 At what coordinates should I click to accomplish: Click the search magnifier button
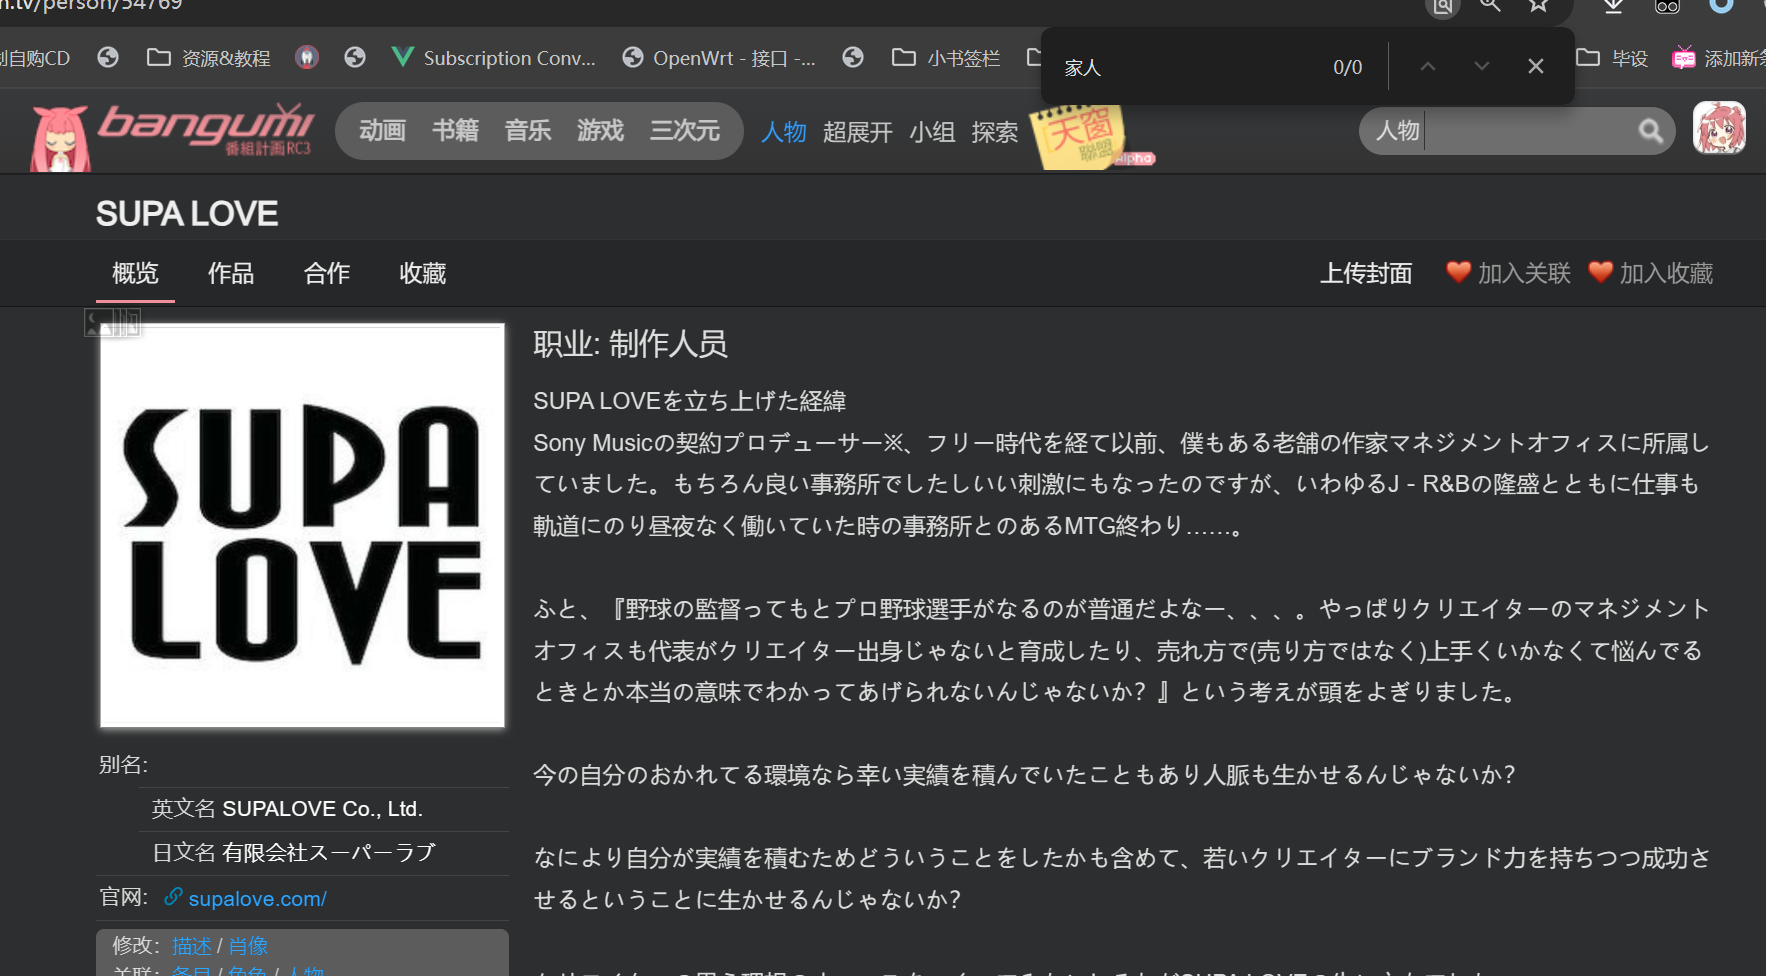point(1651,131)
